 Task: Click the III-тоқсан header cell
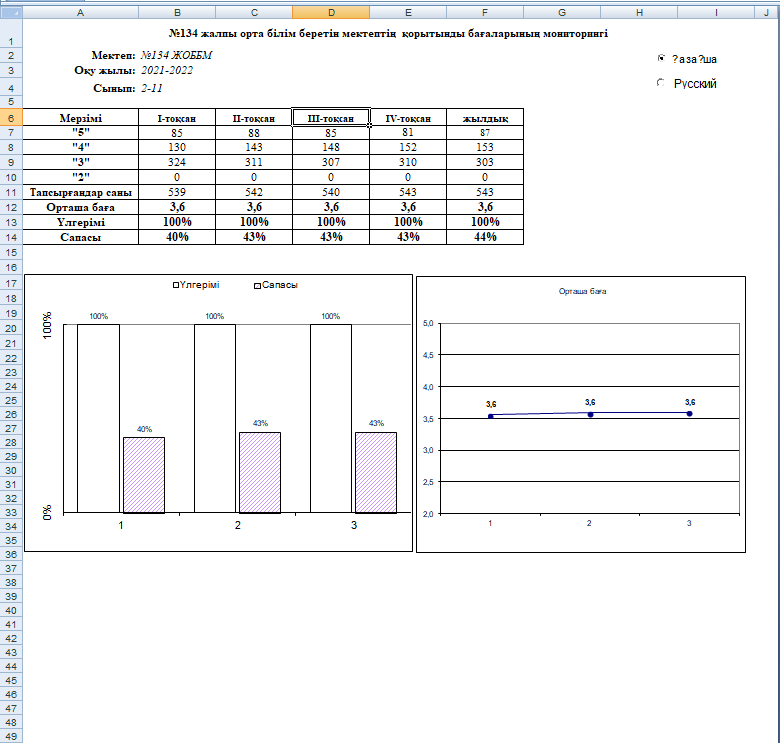coord(331,118)
